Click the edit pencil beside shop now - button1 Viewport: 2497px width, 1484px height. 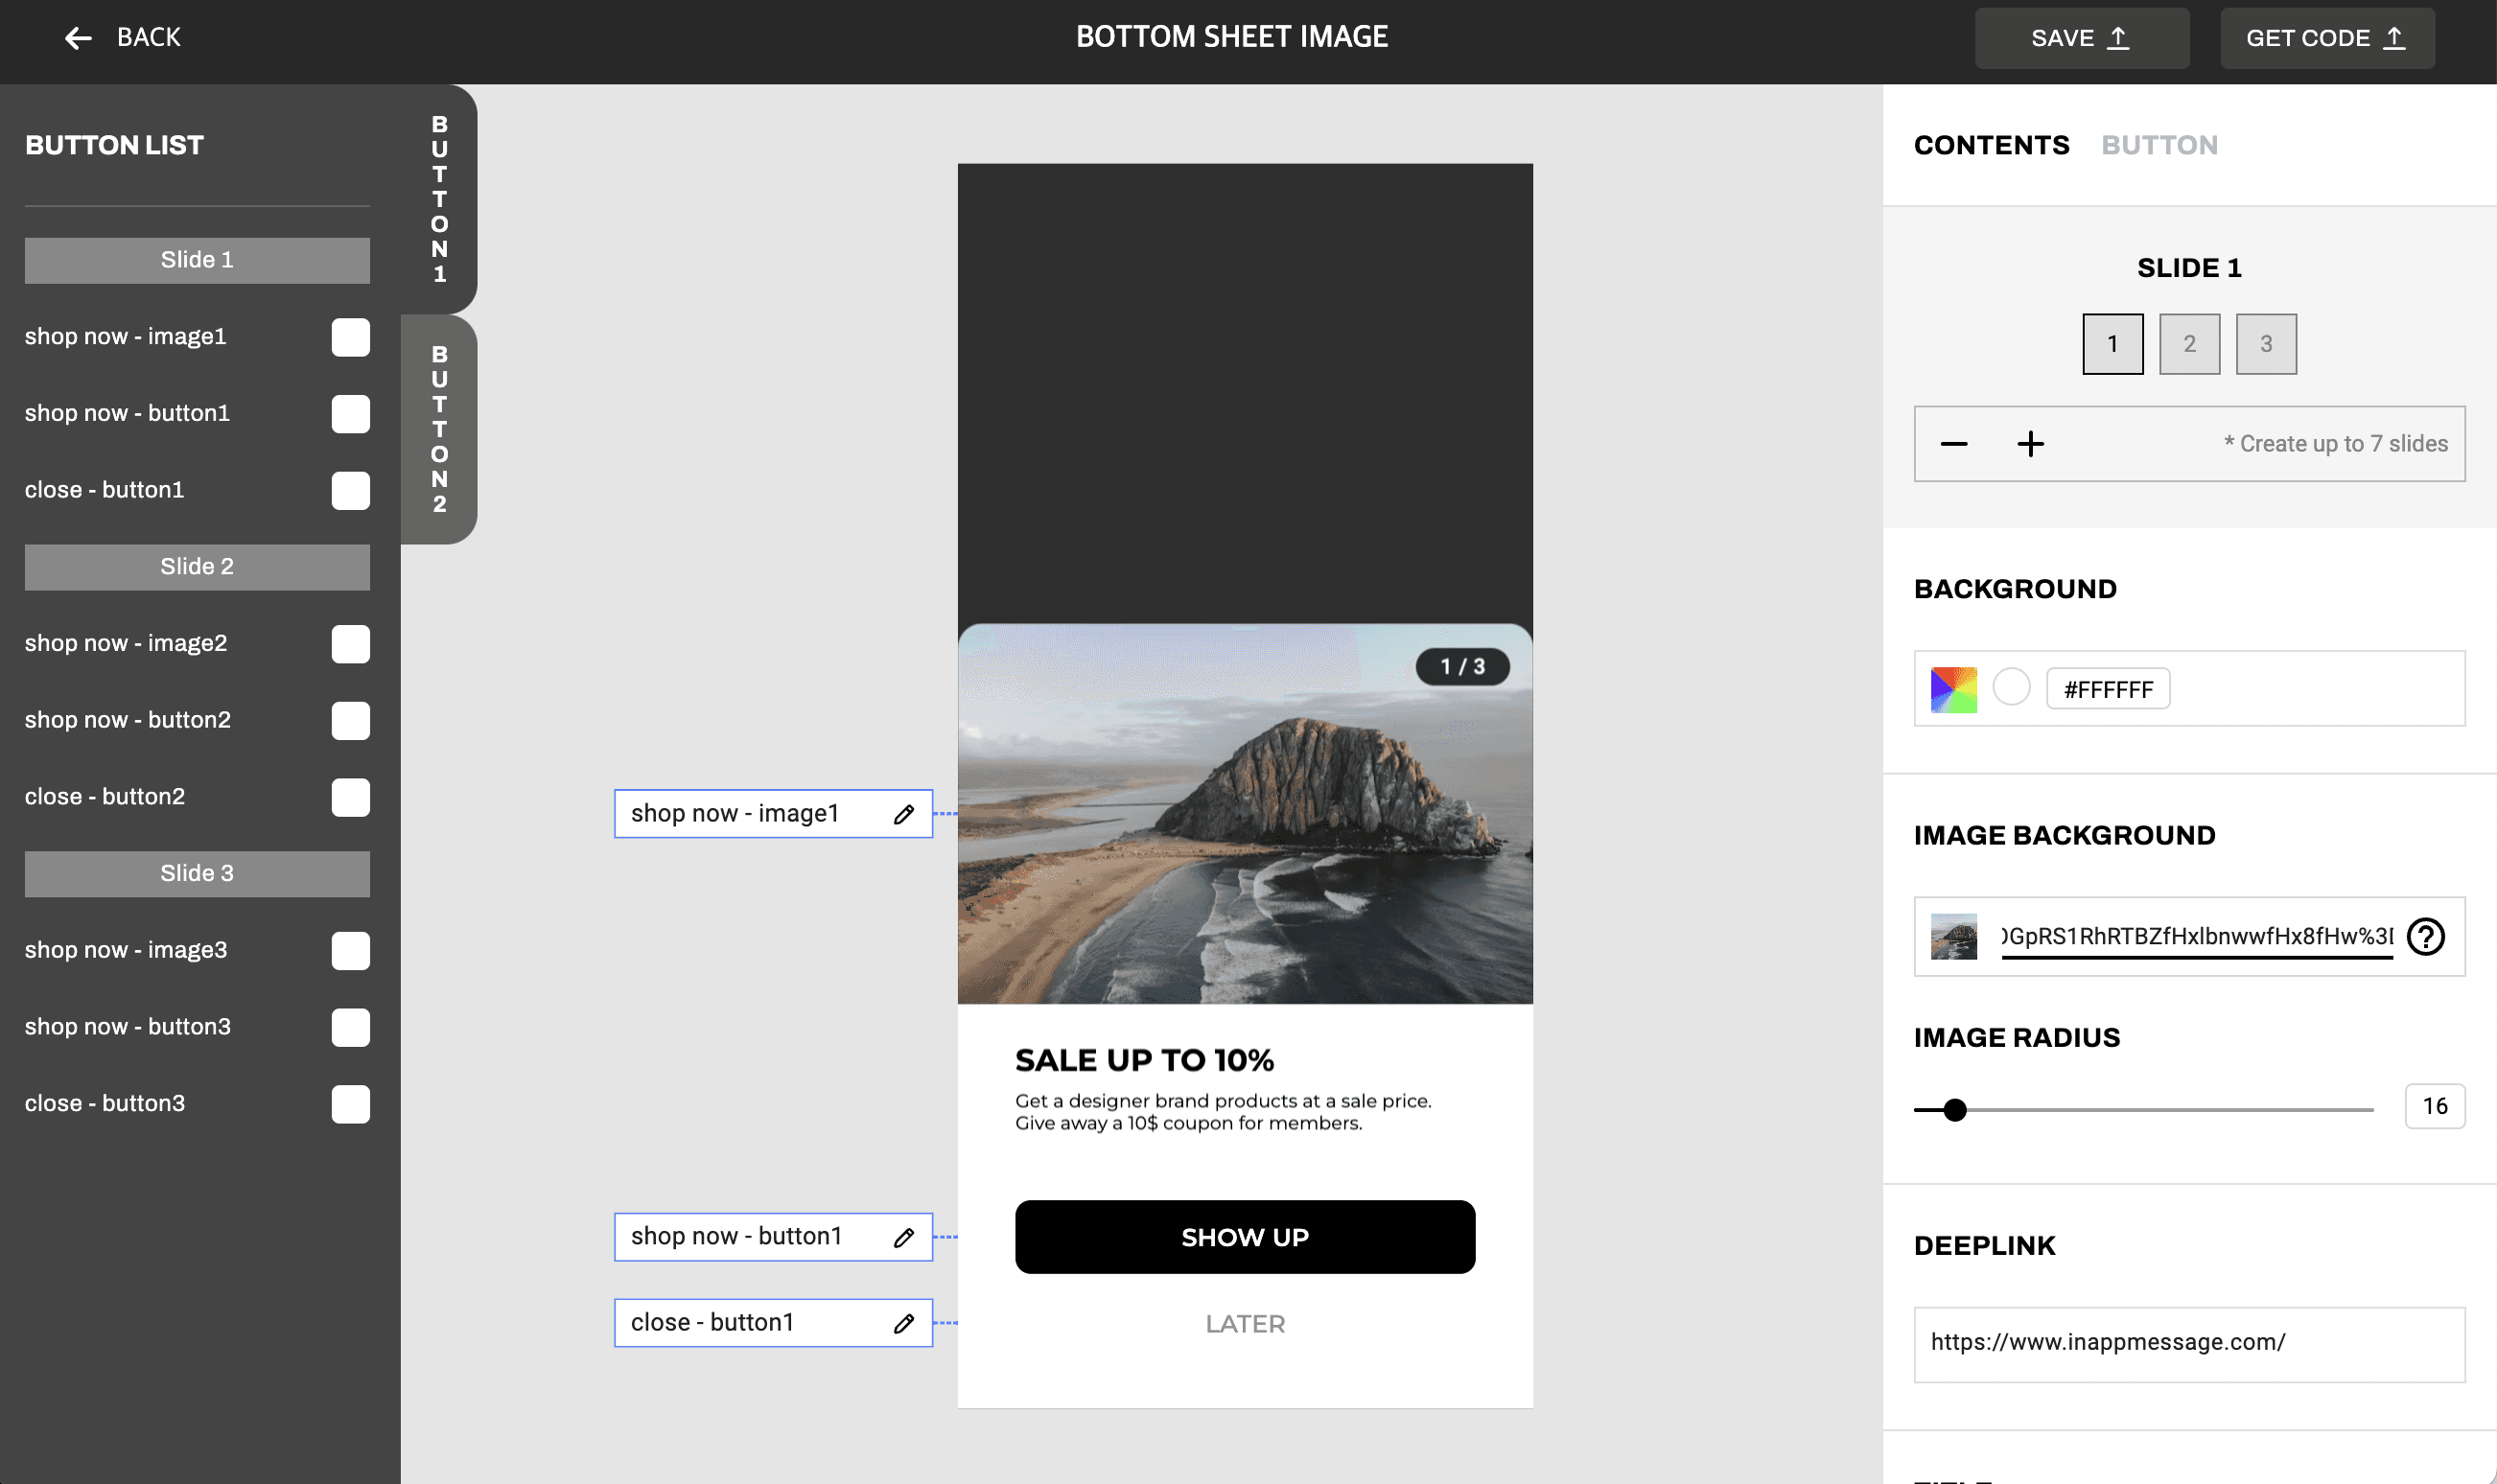tap(903, 1237)
